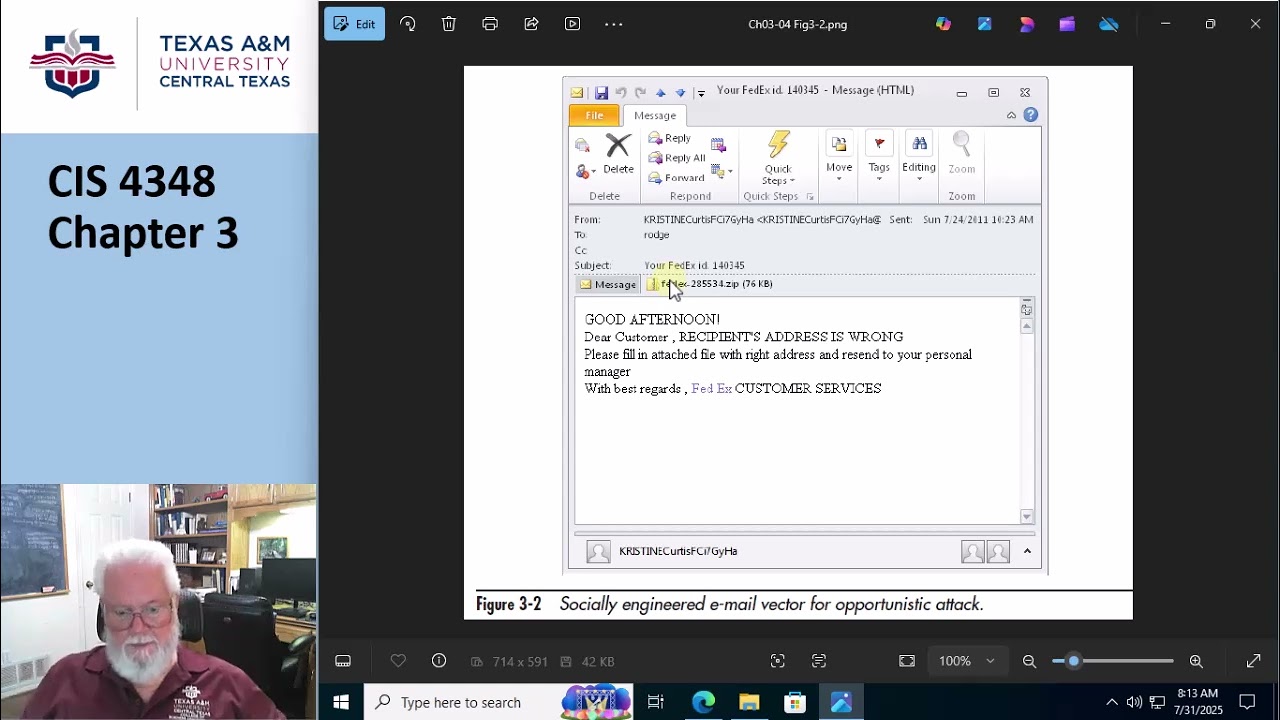Expand the people pane chevron in pictured Outlook
1280x720 pixels.
tap(1027, 551)
